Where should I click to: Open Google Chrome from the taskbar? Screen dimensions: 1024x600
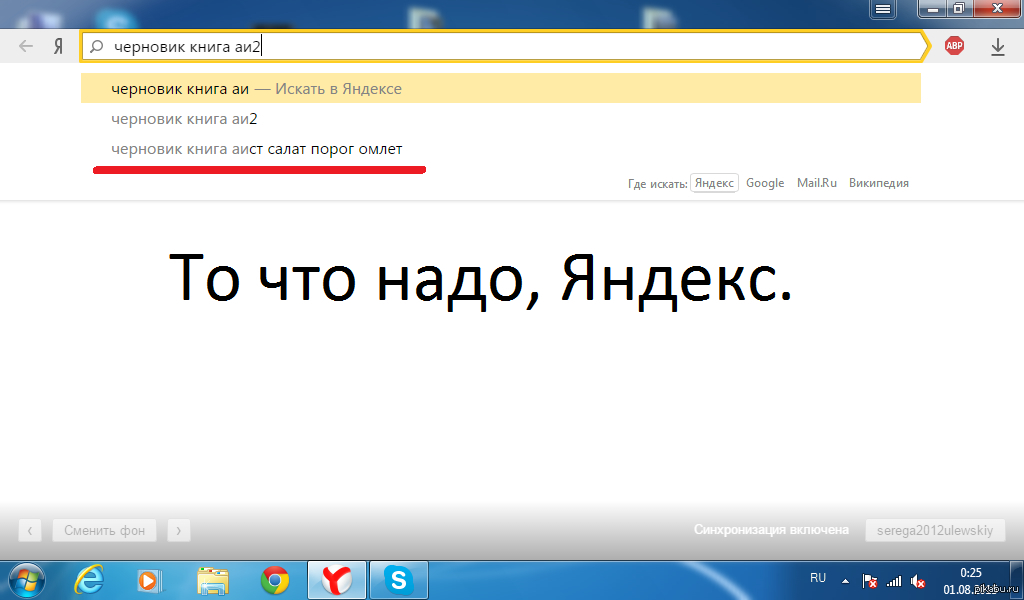275,579
